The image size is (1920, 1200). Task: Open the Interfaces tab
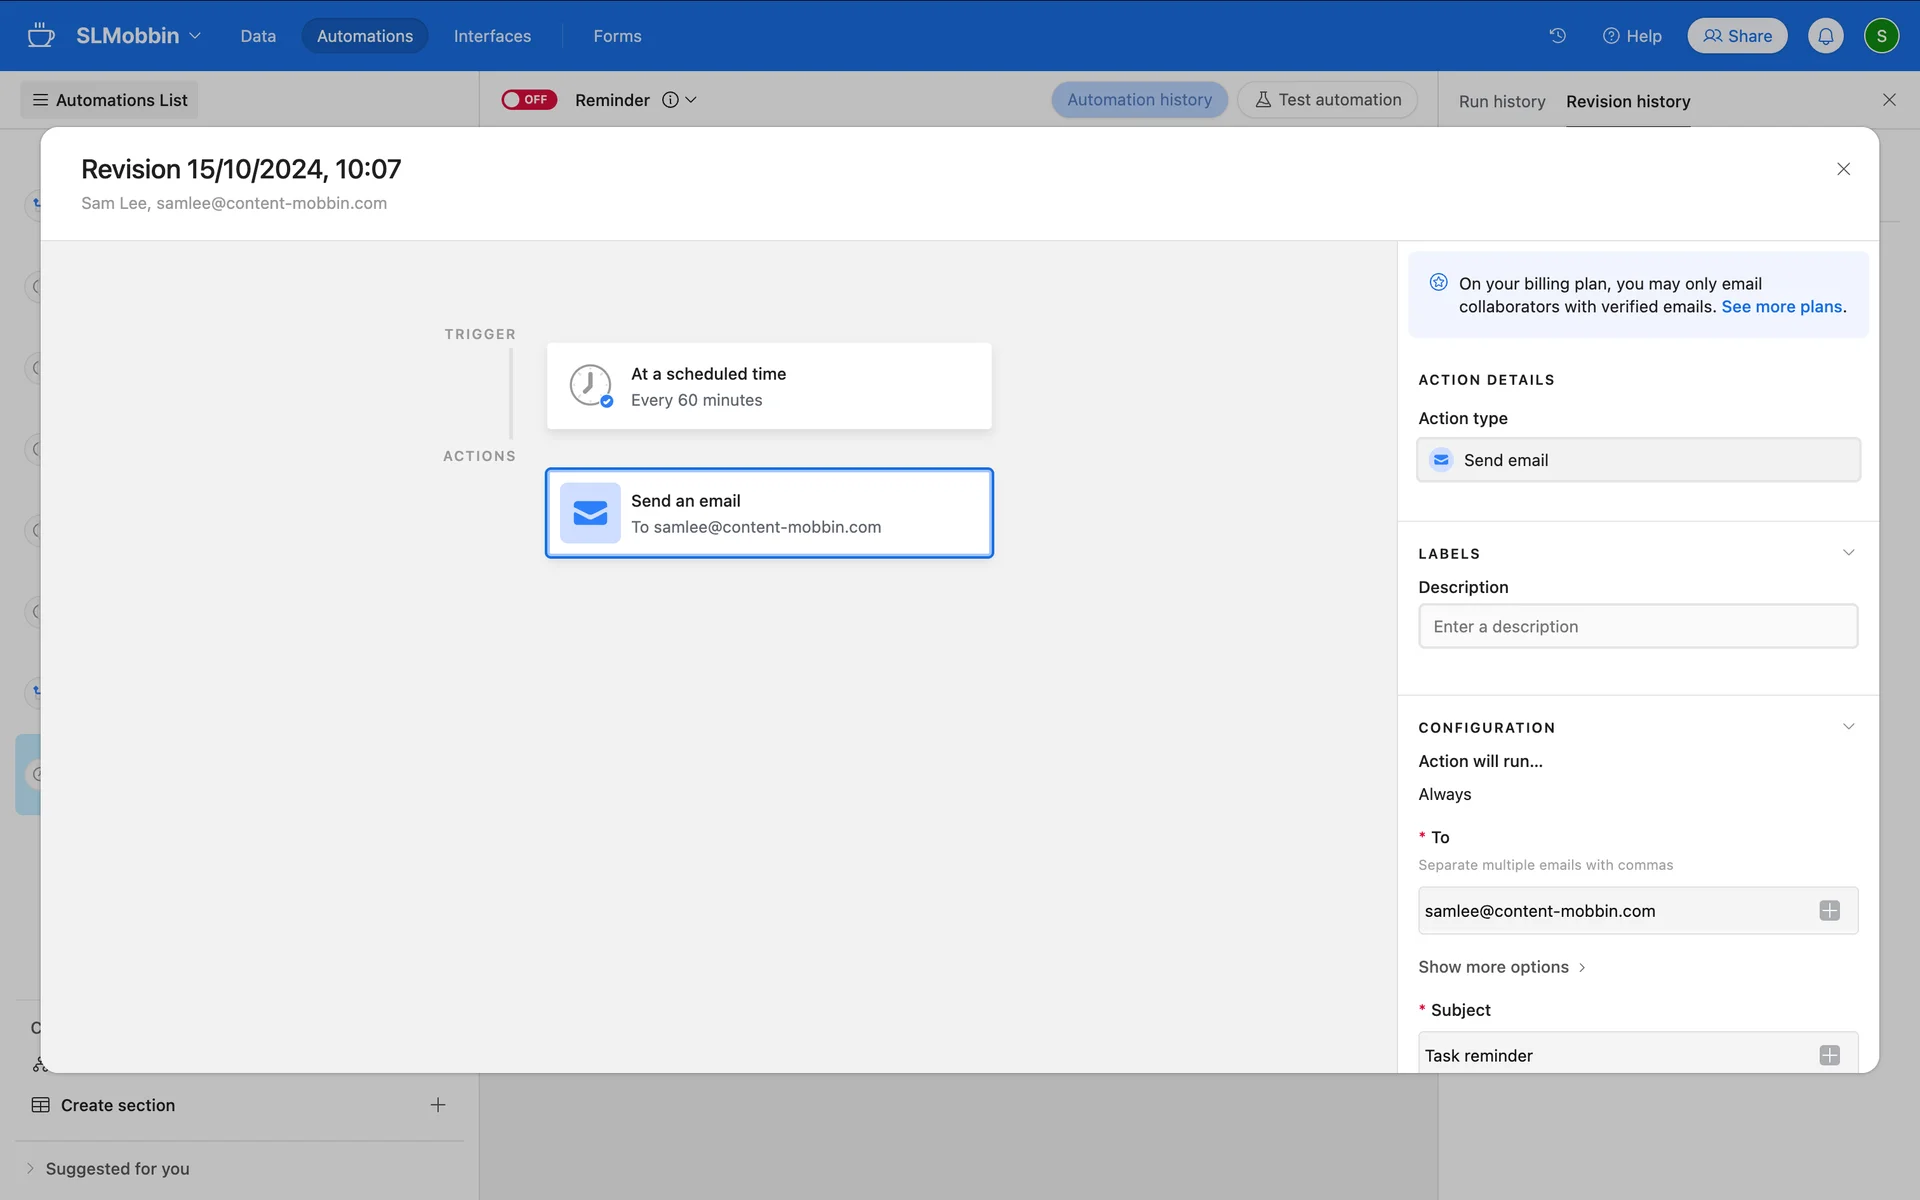492,36
